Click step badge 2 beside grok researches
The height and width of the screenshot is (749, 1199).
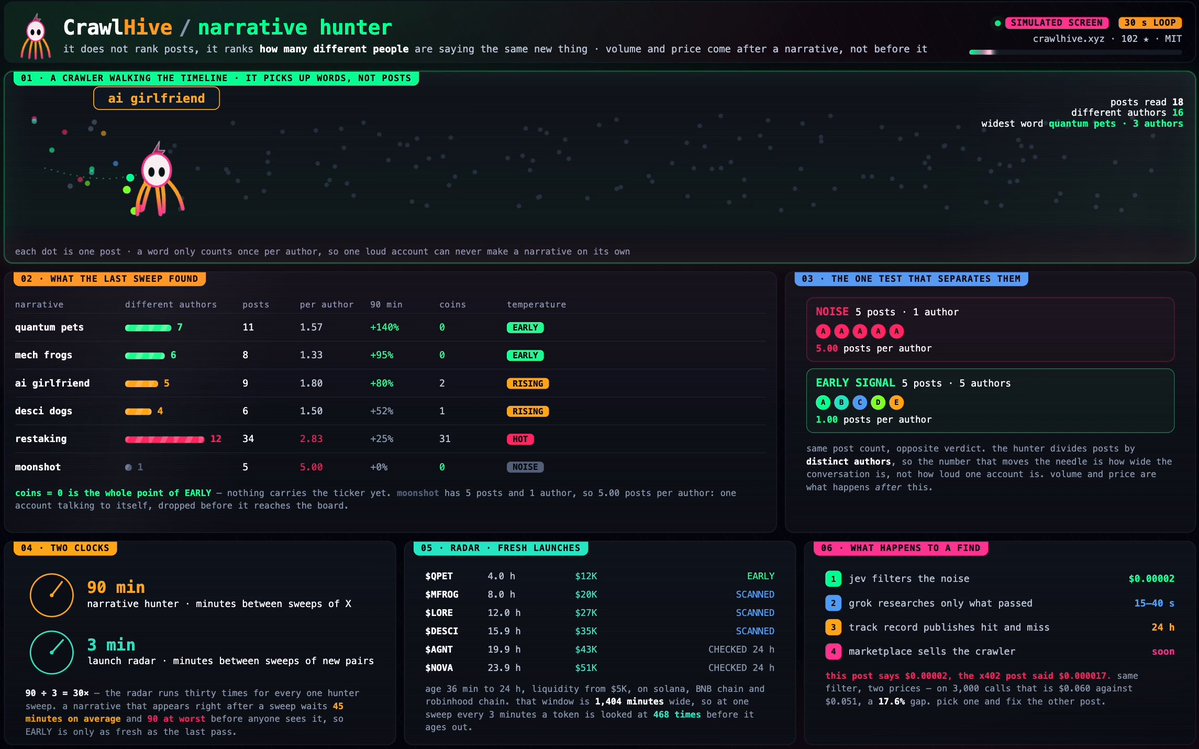coord(833,603)
